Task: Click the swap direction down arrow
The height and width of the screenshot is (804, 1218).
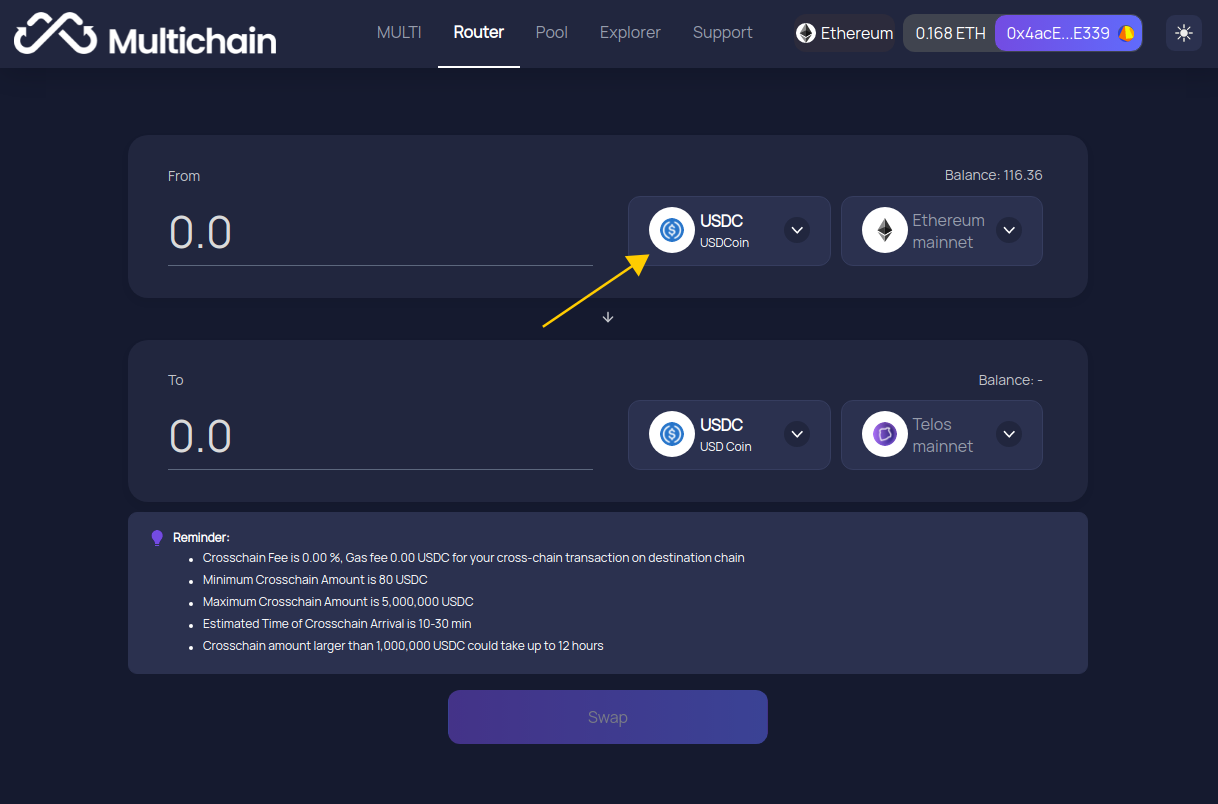Action: [608, 317]
